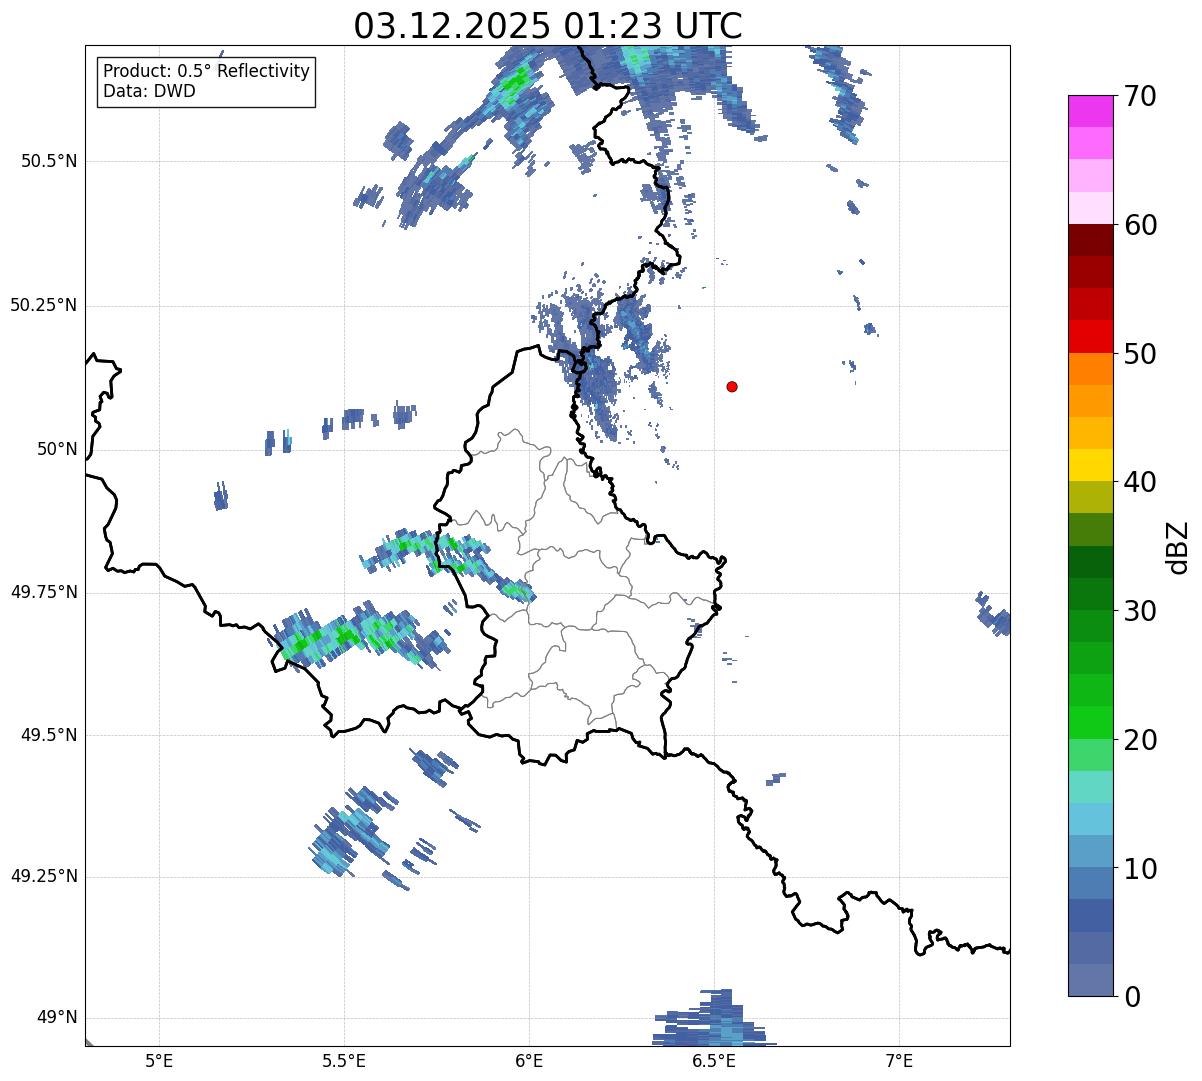This screenshot has width=1202, height=1081.
Task: Click the radar echo at the bottom near 6.5°E
Action: coord(712,1020)
